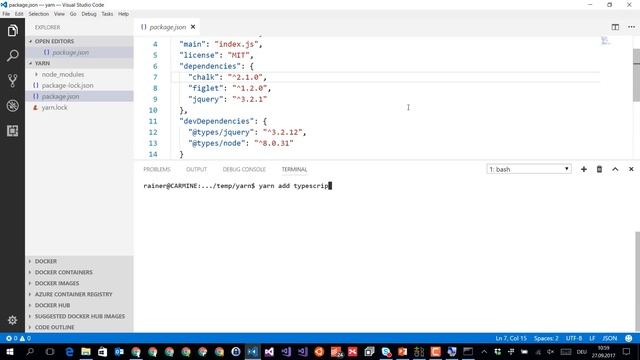Open the Search view in activity bar
This screenshot has height=360, width=640.
pos(12,56)
